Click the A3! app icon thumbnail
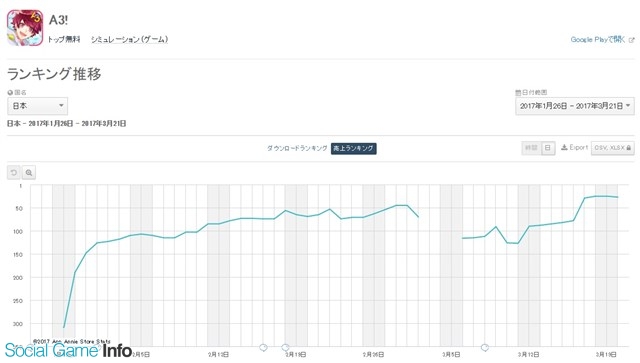640x363 pixels. tap(25, 28)
